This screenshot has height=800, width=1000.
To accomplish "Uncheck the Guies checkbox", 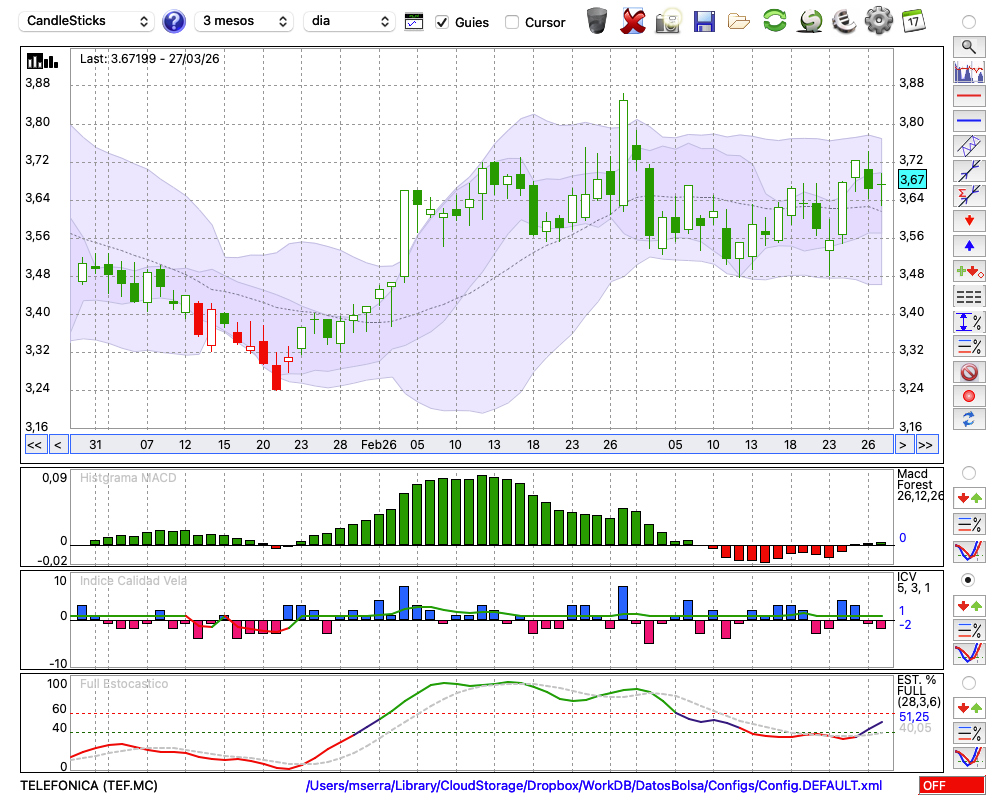I will (x=443, y=22).
